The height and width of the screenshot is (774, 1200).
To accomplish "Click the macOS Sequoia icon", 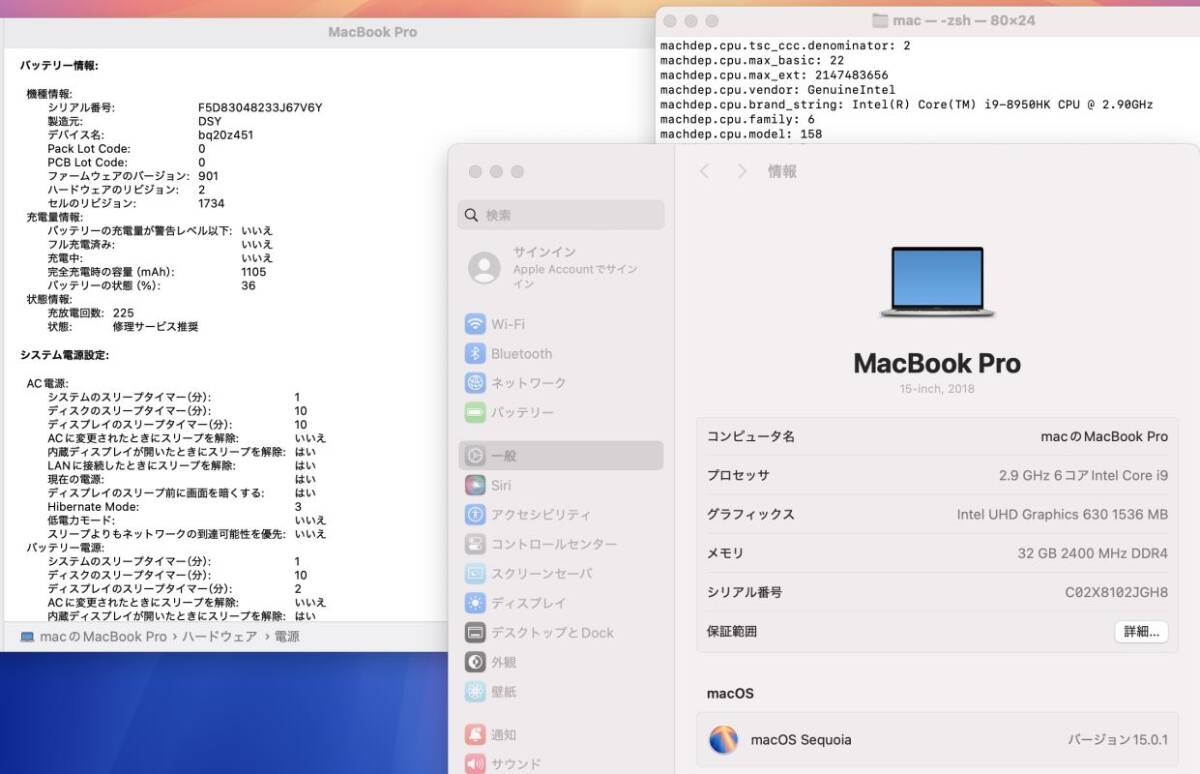I will click(723, 740).
